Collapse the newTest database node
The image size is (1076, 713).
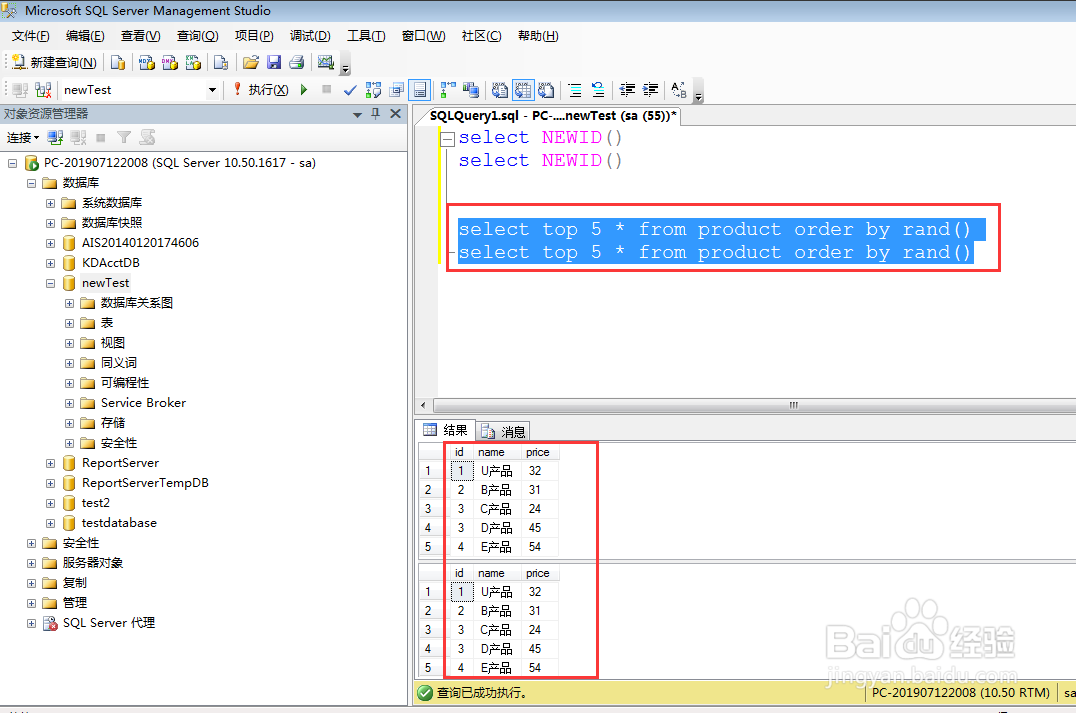(x=50, y=283)
